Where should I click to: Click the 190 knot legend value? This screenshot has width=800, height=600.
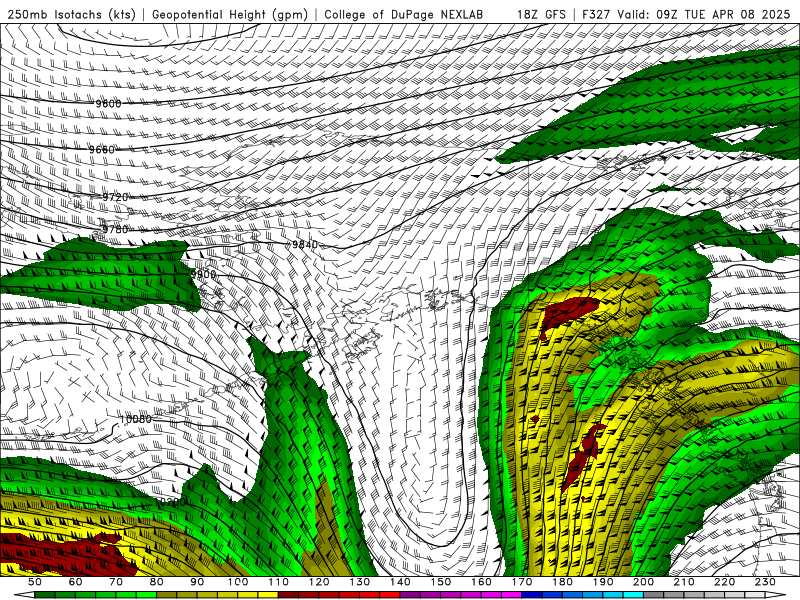click(x=603, y=582)
